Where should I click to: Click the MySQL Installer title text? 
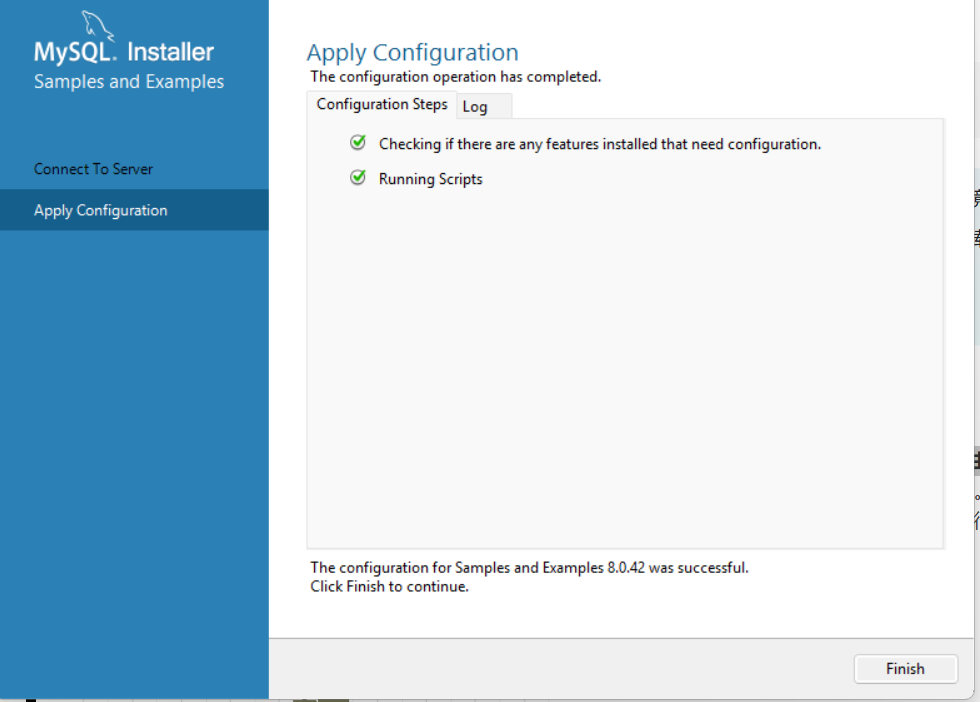coord(124,52)
